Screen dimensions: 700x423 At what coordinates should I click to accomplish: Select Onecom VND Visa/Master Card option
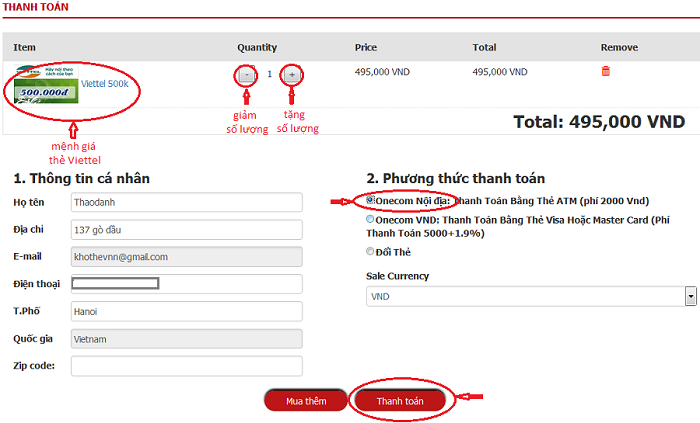tap(371, 219)
